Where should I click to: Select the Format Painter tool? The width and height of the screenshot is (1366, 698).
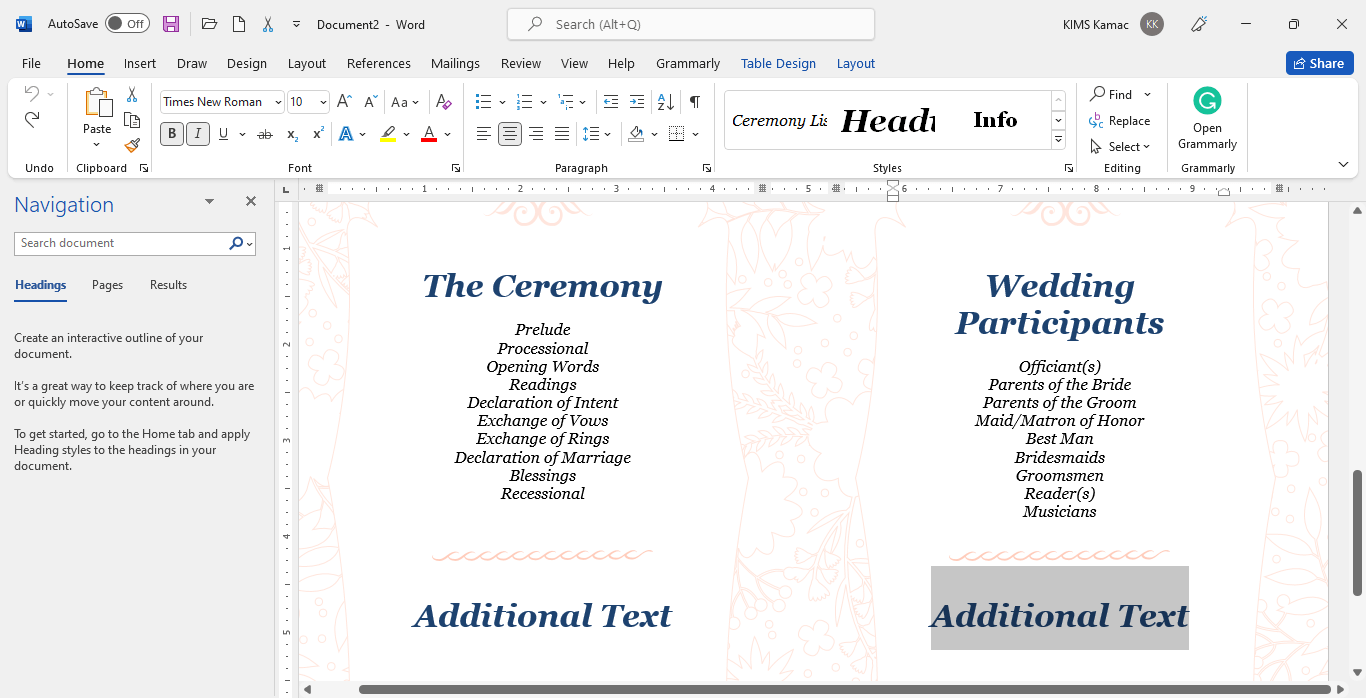[132, 145]
